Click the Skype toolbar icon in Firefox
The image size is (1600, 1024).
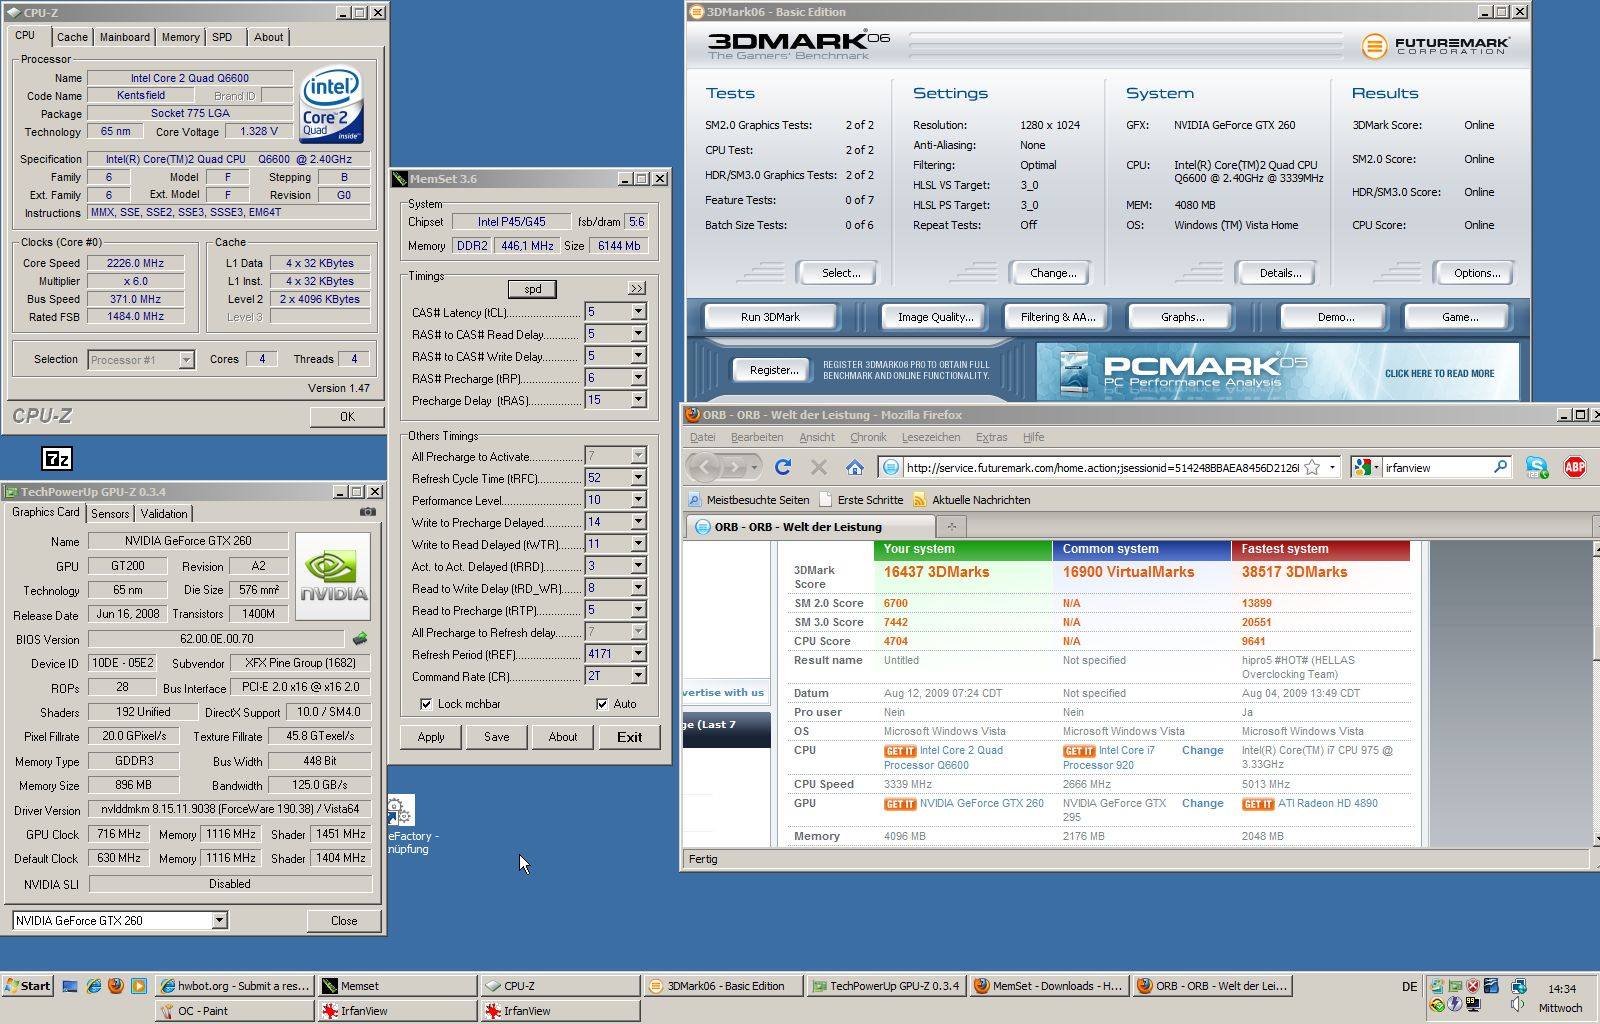pos(1537,467)
